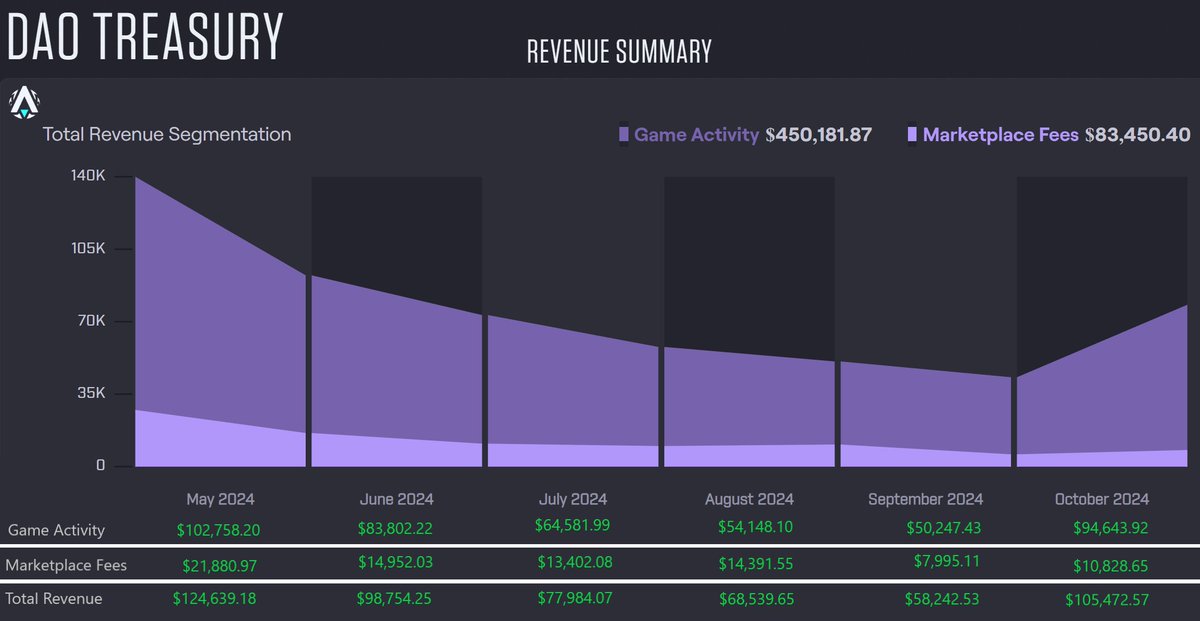Click the $102,758.20 Game Activity value
This screenshot has height=621, width=1200.
(220, 530)
